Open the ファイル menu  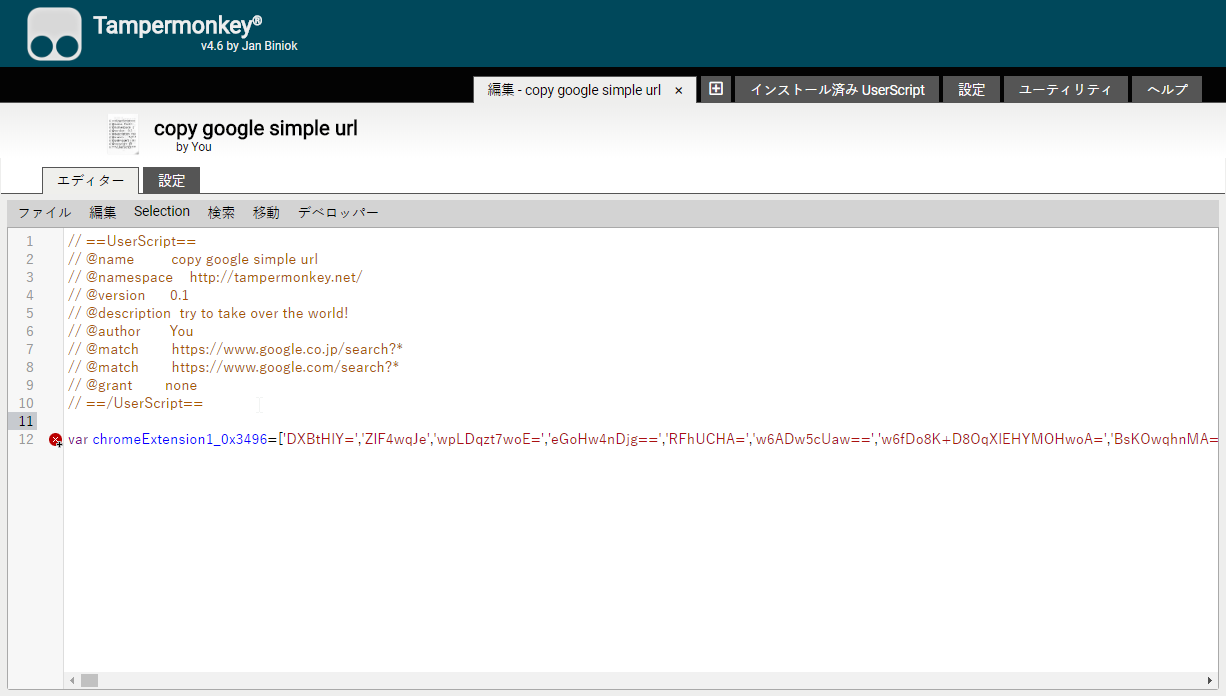(44, 212)
